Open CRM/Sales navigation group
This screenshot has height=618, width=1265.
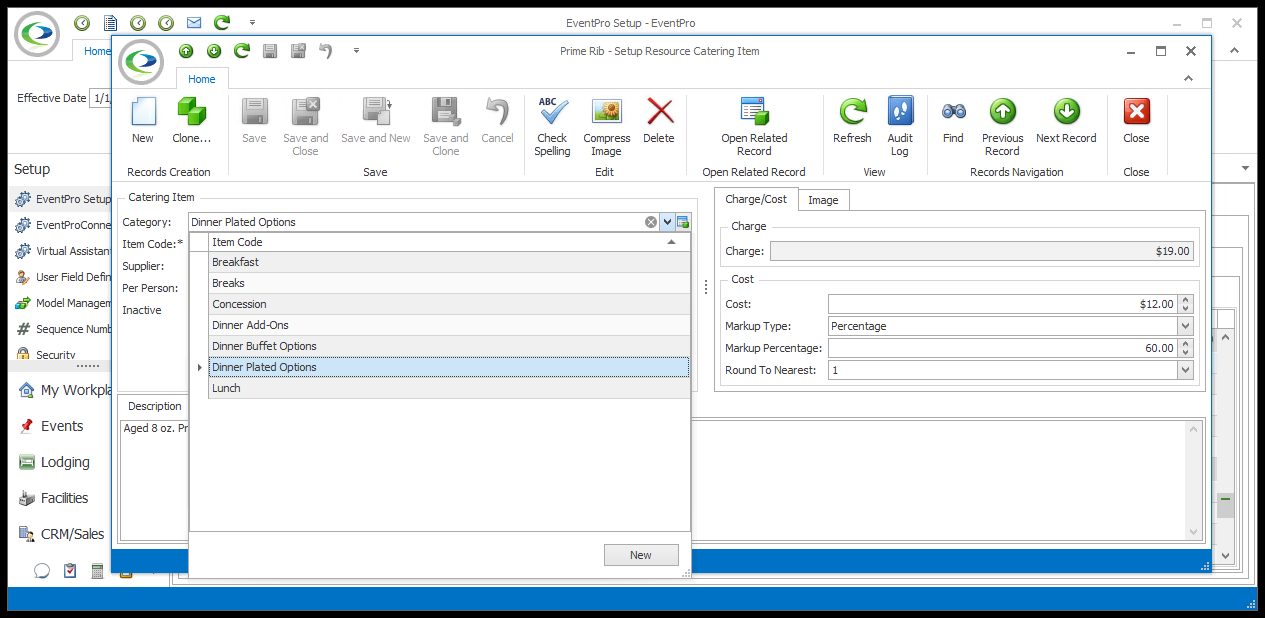(60, 534)
